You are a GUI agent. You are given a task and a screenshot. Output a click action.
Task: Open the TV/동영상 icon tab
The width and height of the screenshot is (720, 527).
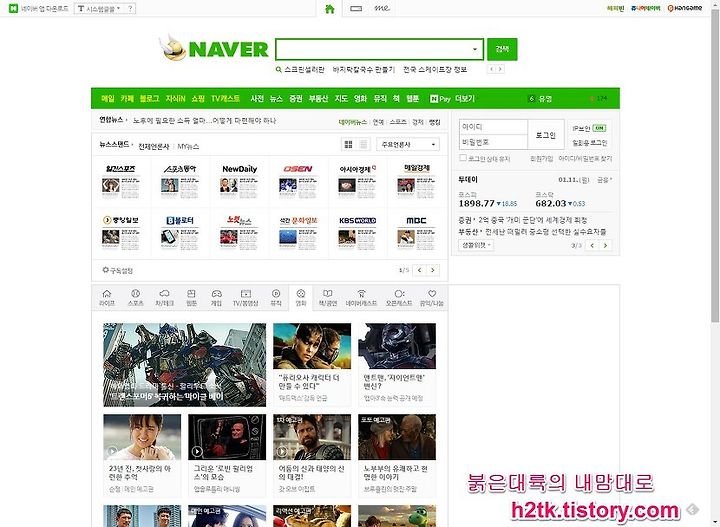[246, 297]
